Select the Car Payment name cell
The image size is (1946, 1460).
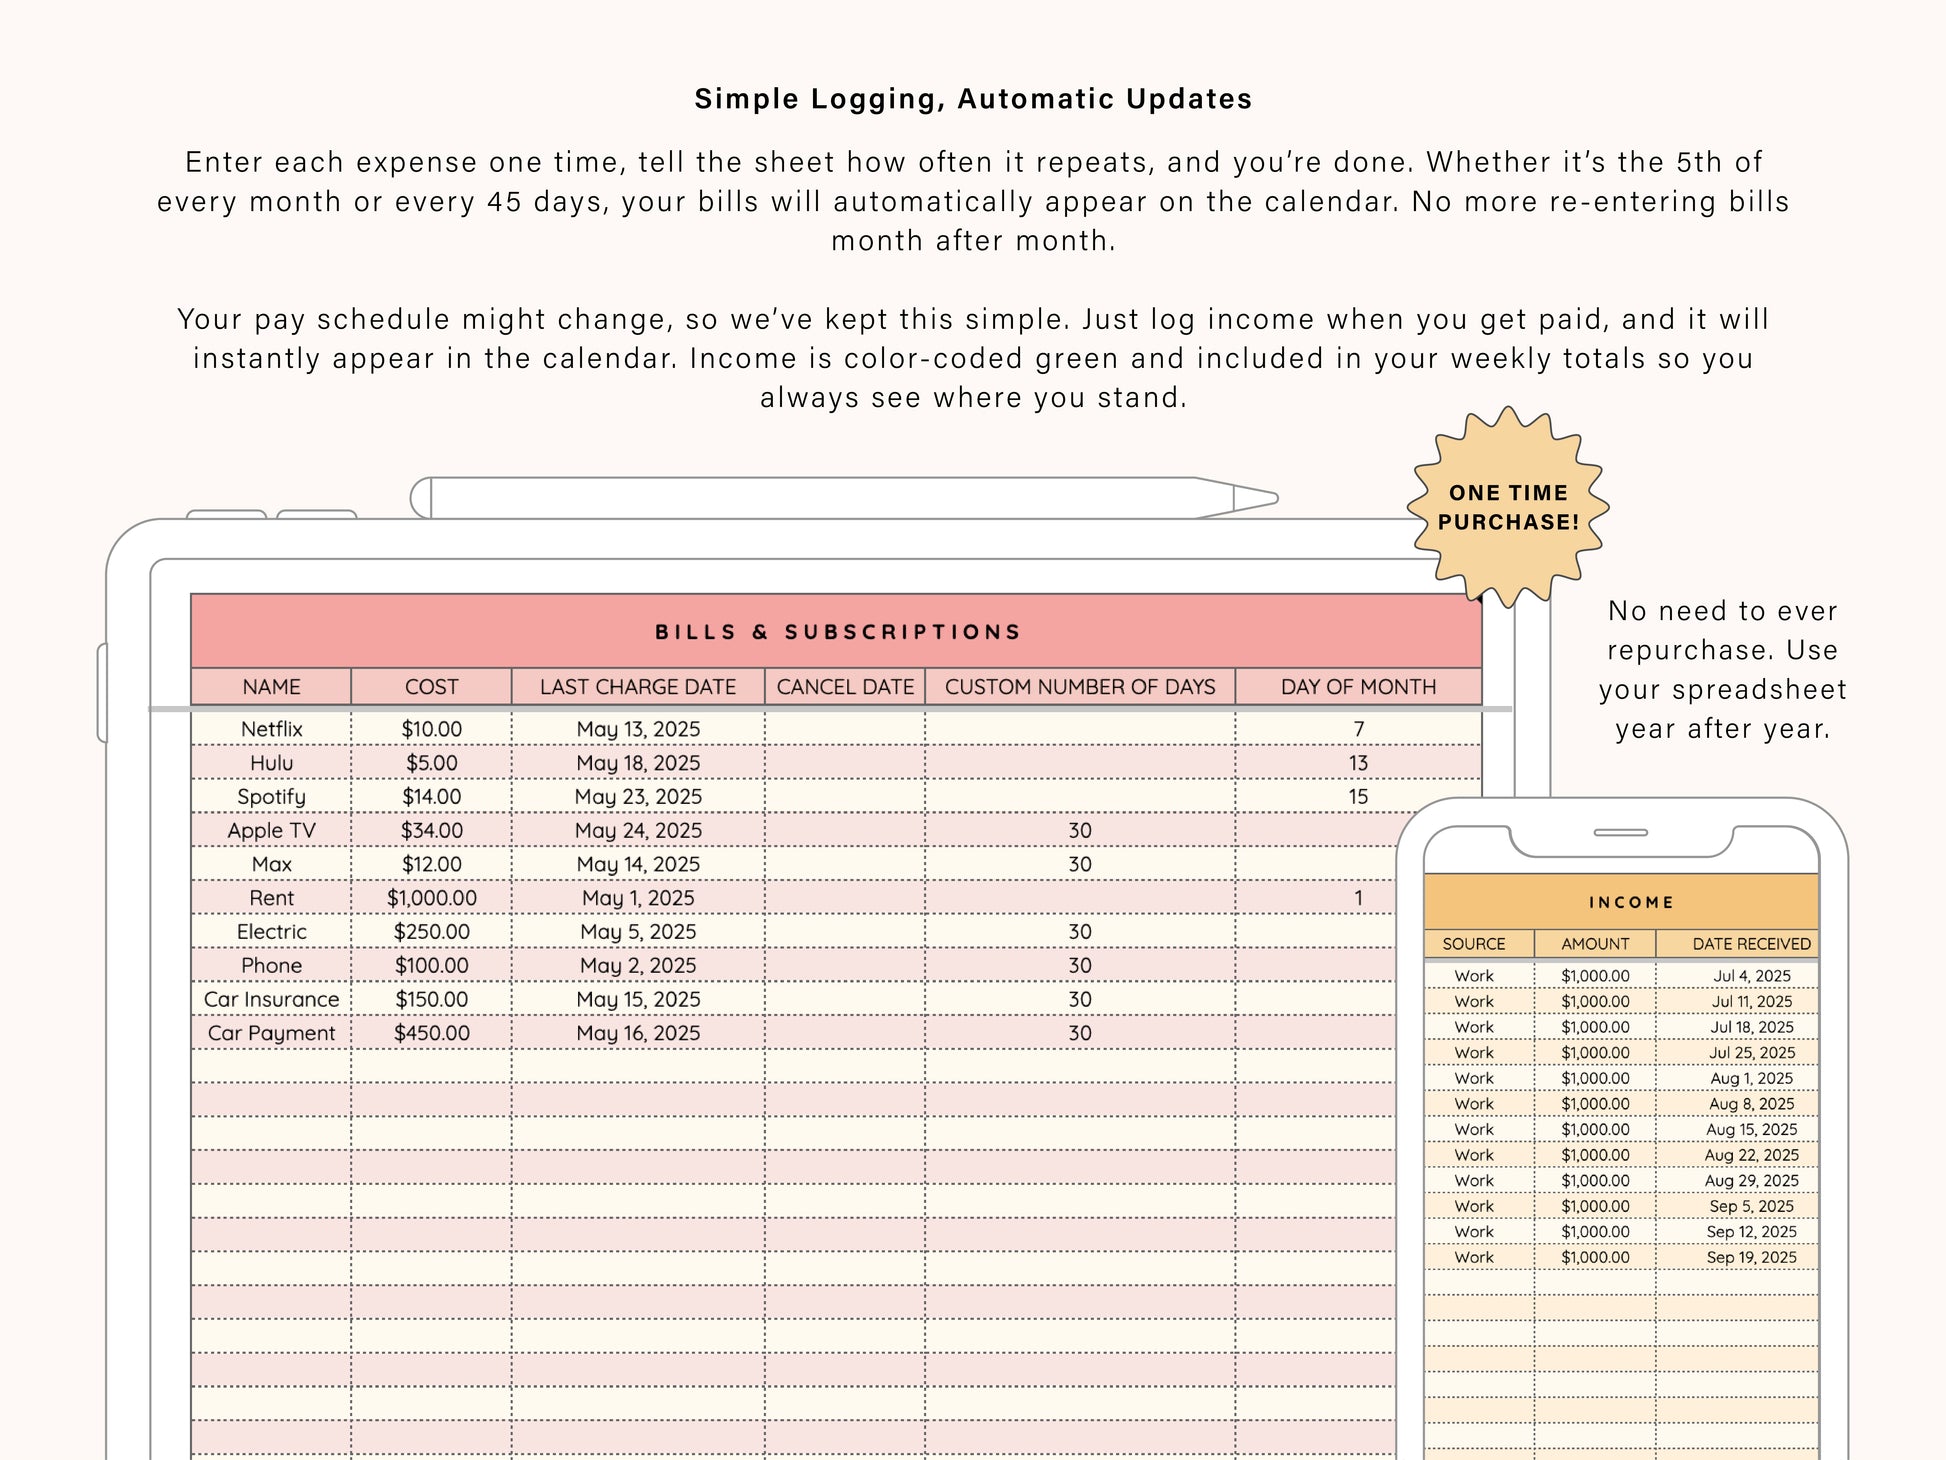pos(271,1033)
